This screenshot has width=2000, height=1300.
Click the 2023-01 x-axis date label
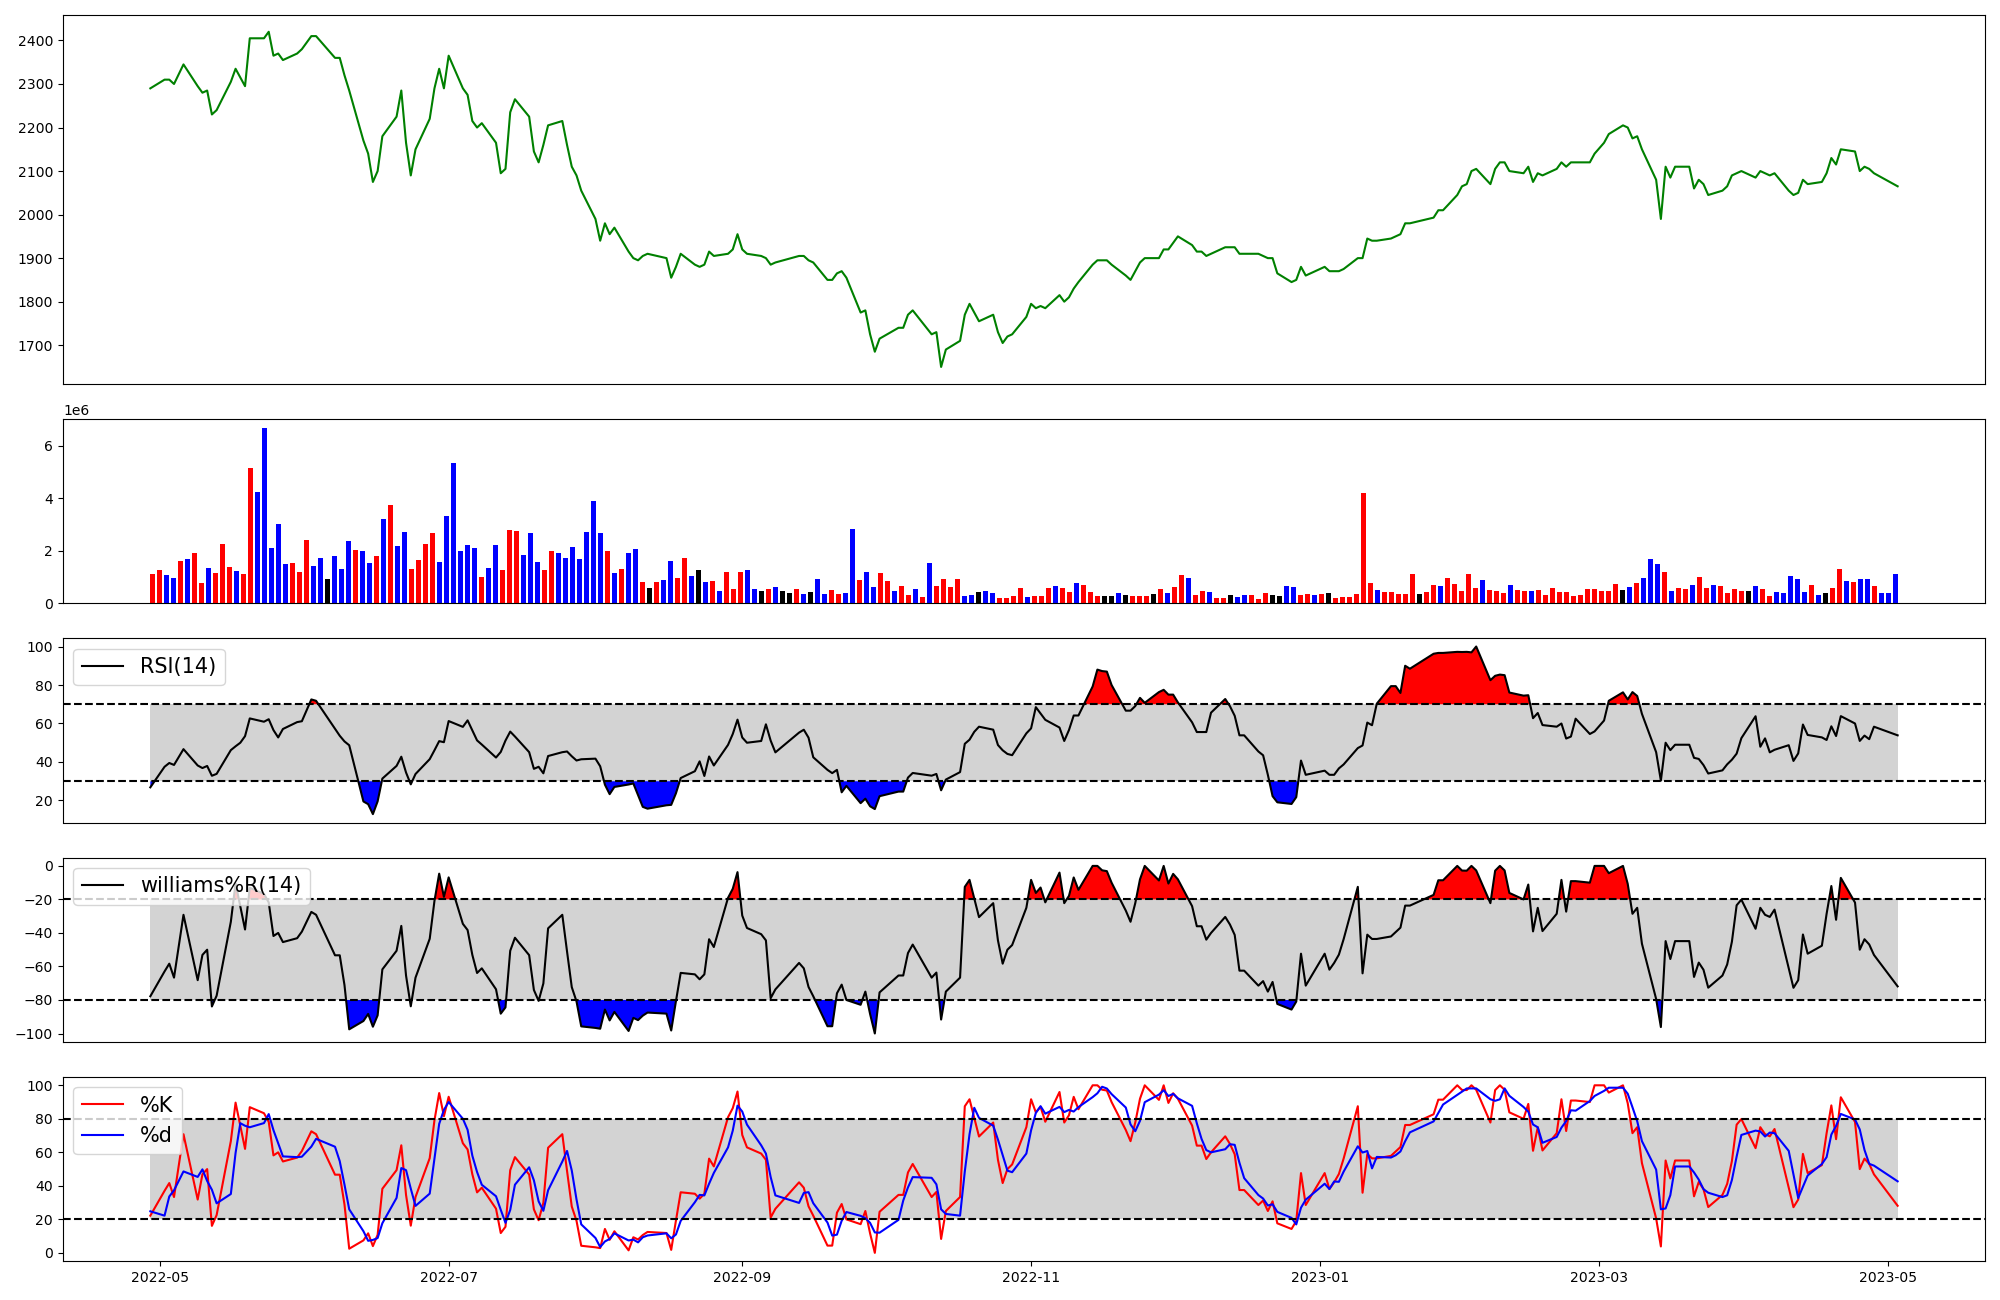(x=1321, y=1277)
